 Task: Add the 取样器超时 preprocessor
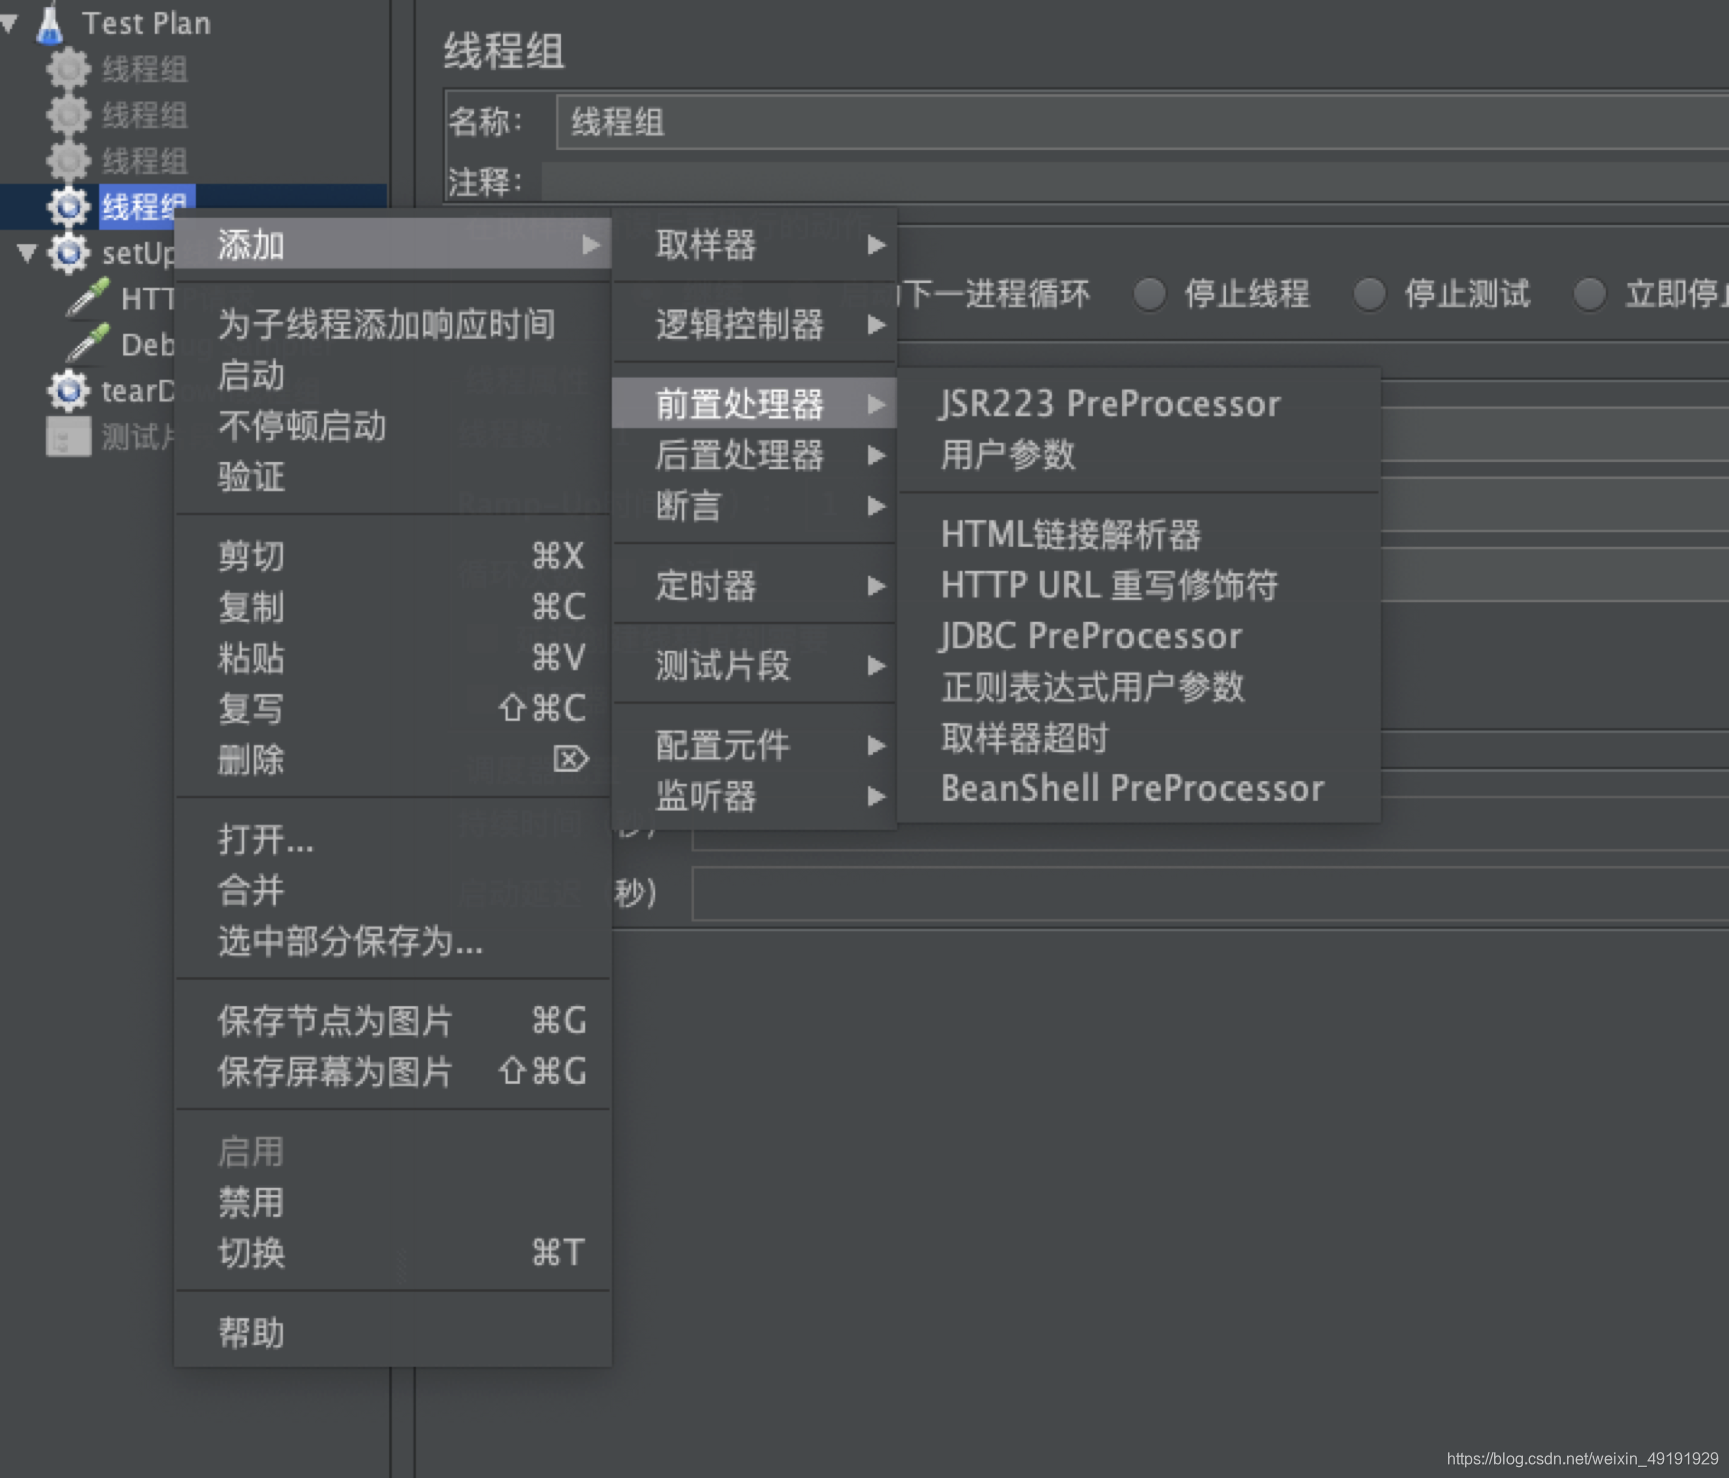coord(1139,738)
